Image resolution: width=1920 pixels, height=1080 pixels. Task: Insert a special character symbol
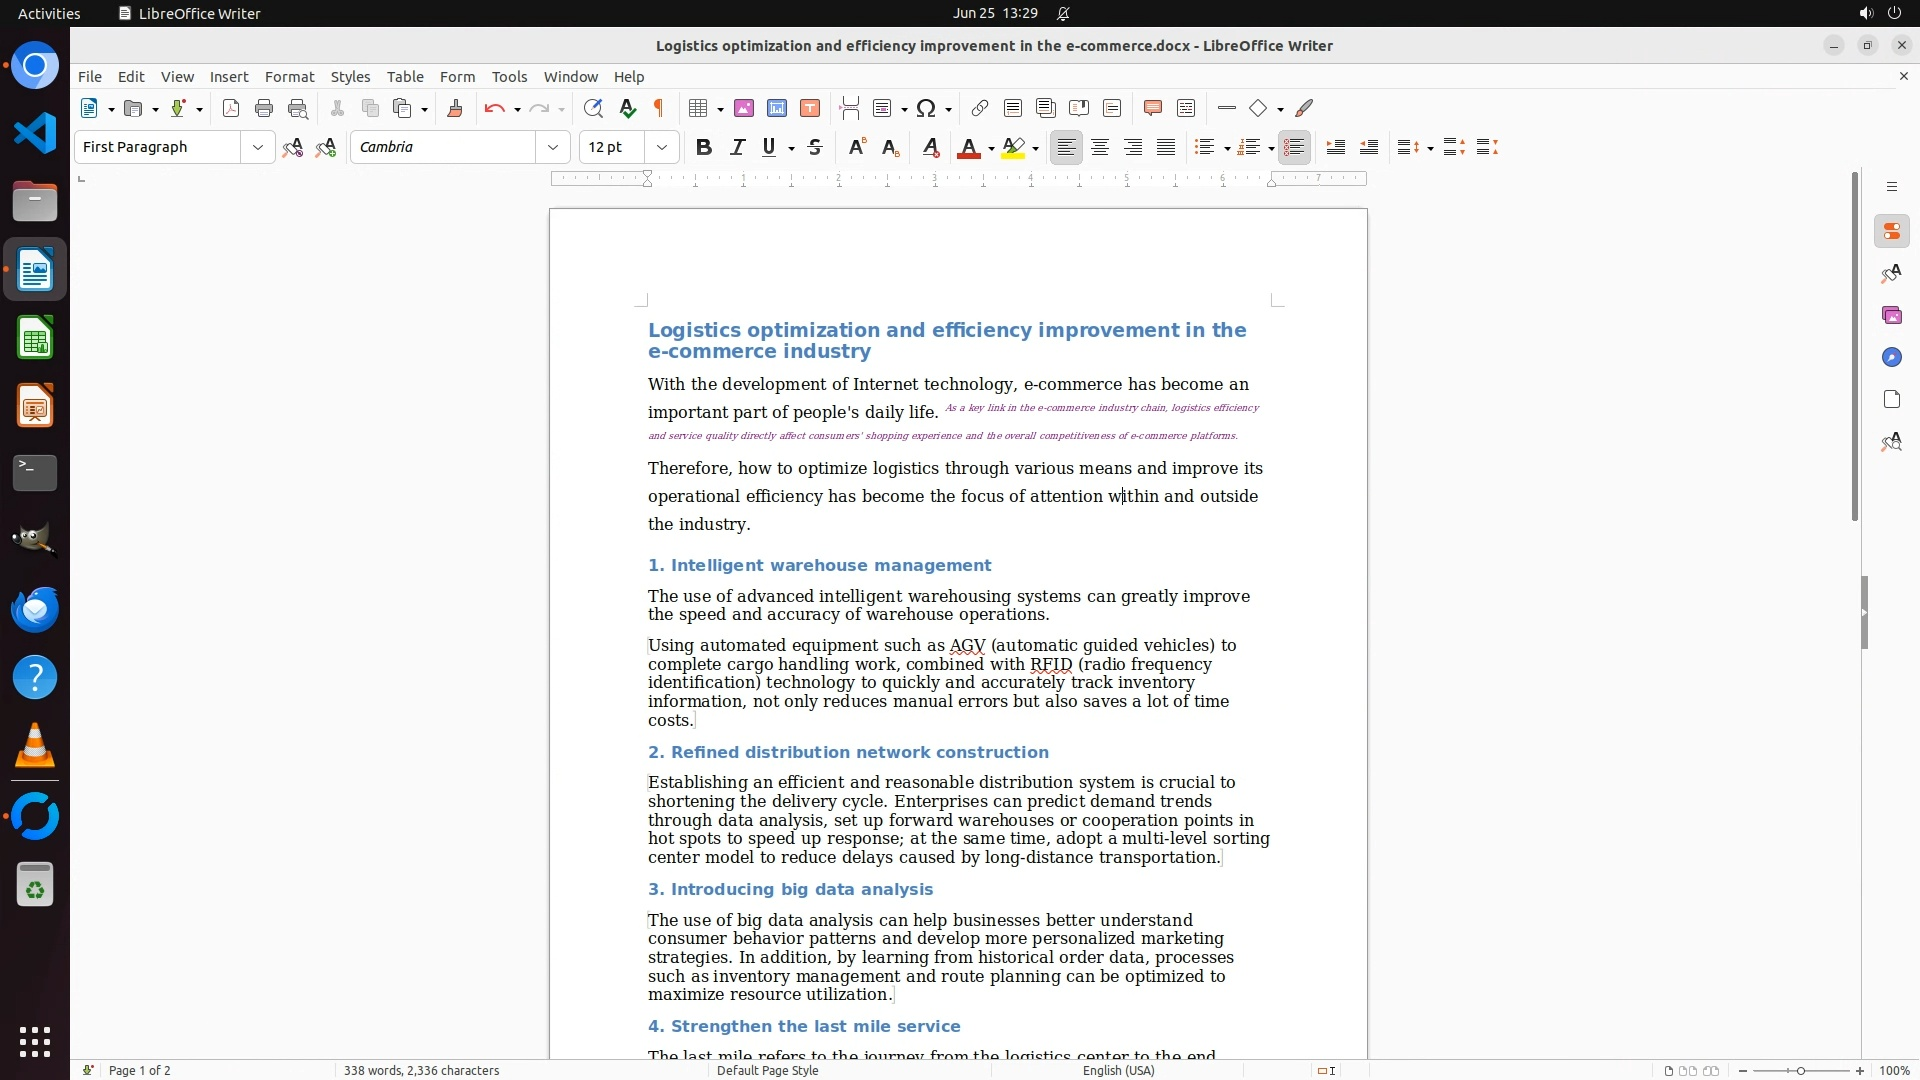tap(926, 108)
